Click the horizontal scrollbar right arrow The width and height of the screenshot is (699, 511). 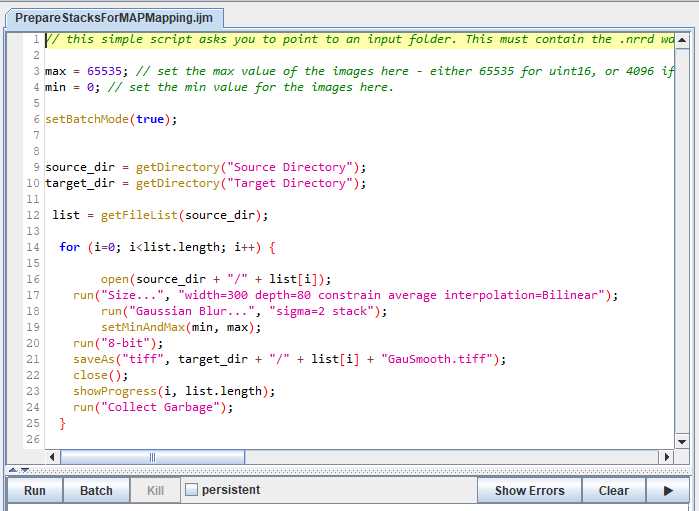click(x=666, y=457)
